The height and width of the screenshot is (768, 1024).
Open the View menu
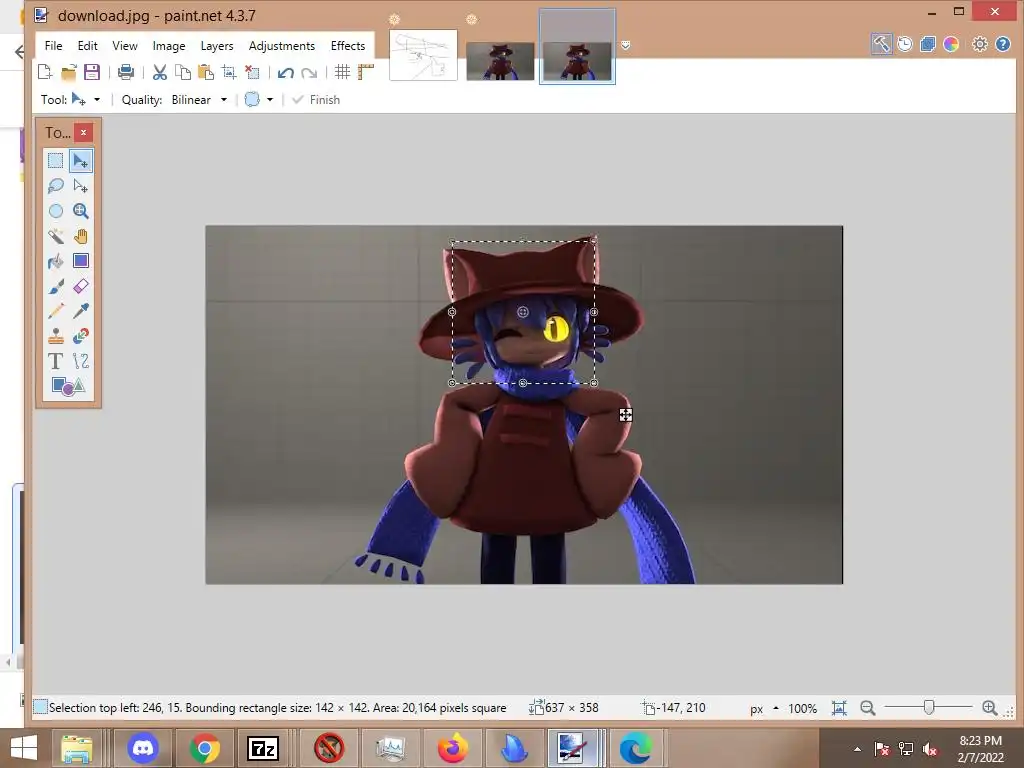pos(125,46)
